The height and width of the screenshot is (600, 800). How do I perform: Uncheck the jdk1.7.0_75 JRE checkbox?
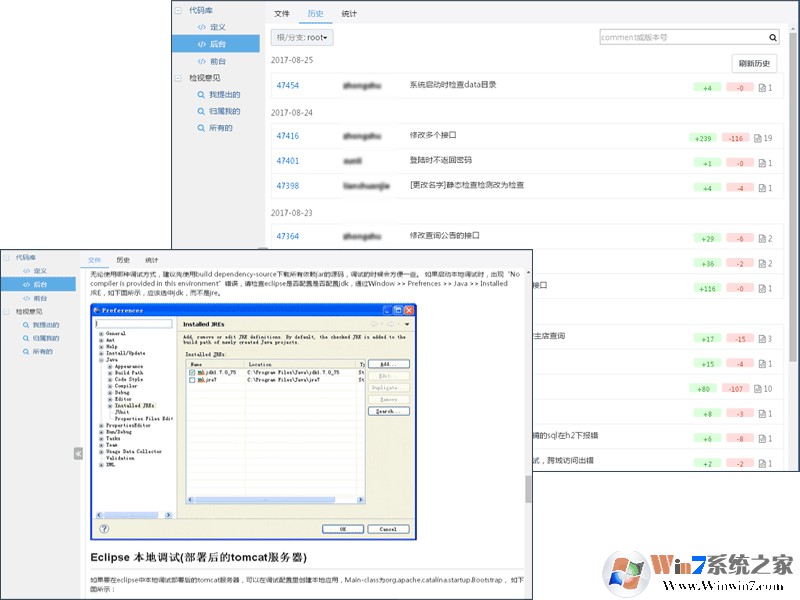pos(193,372)
